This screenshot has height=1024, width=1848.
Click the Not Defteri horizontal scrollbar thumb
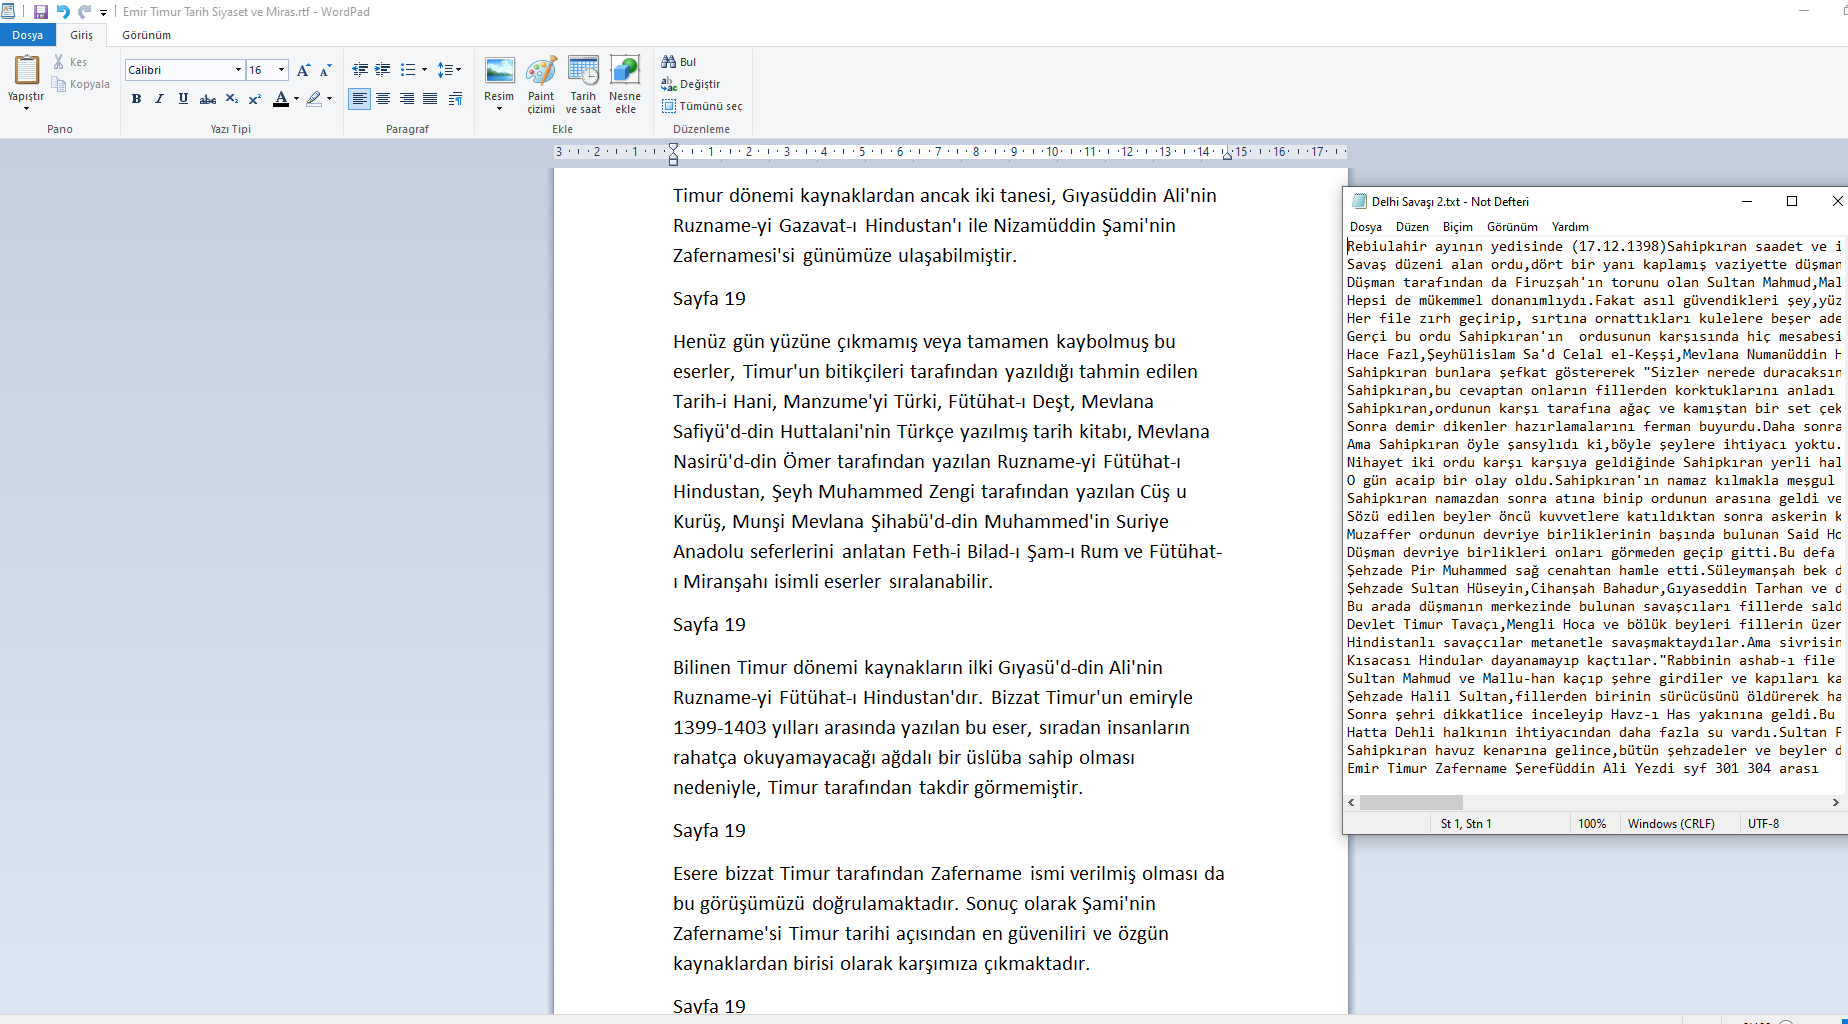pos(1411,802)
